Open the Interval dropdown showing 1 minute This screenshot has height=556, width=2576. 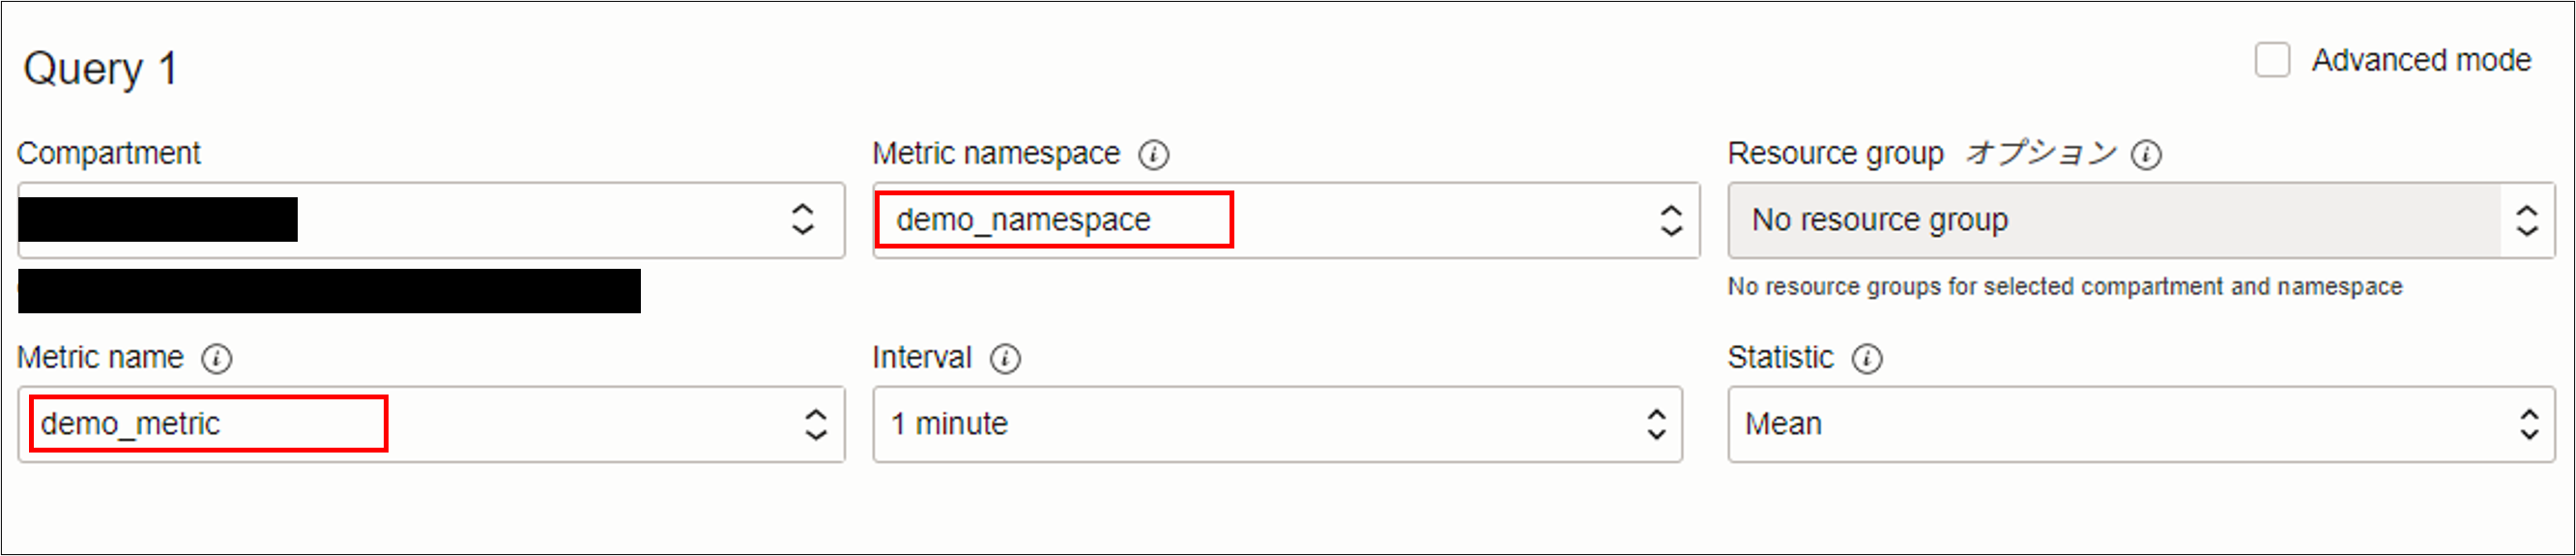tap(1656, 424)
